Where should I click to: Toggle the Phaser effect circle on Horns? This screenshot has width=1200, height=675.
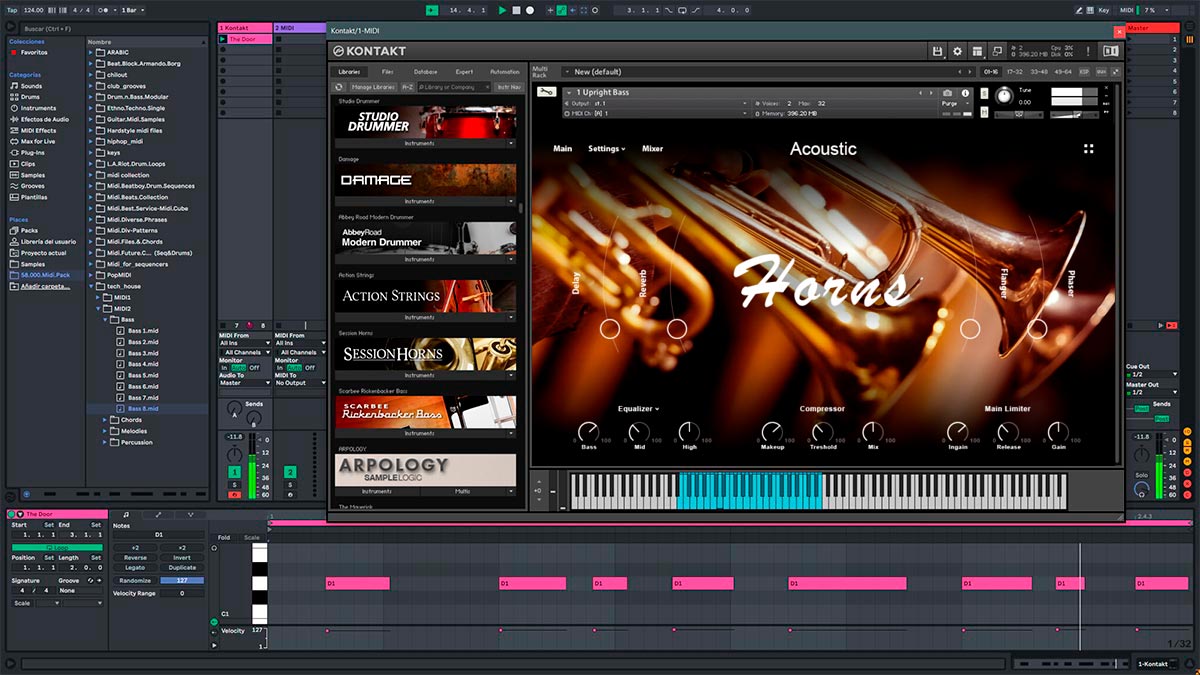(x=1037, y=328)
